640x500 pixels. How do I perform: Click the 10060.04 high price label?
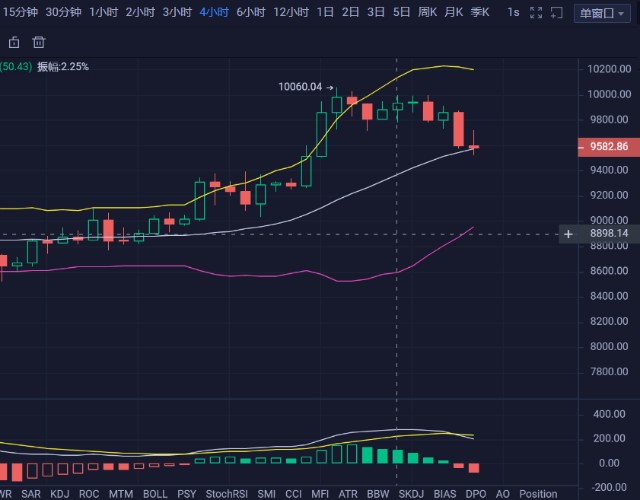tap(300, 87)
